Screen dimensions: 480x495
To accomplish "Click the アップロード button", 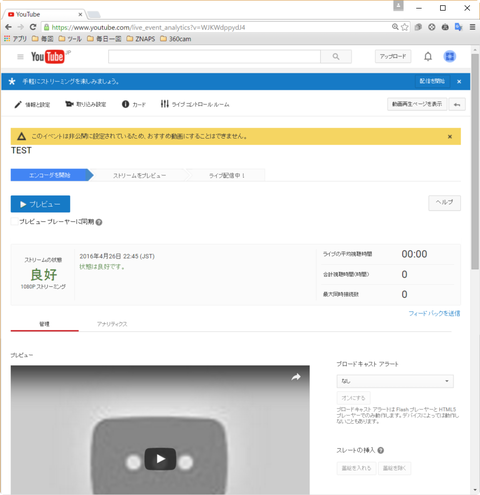I will pos(393,56).
